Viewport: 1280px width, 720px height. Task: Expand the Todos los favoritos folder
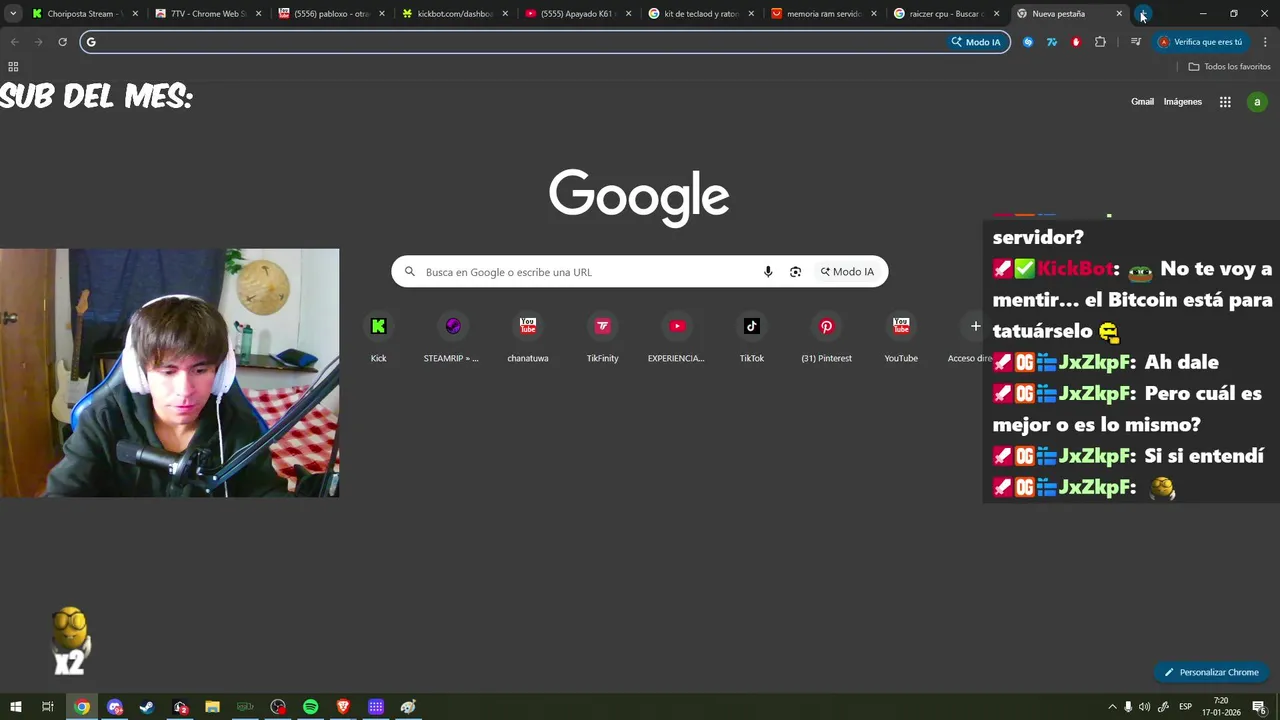[x=1229, y=67]
